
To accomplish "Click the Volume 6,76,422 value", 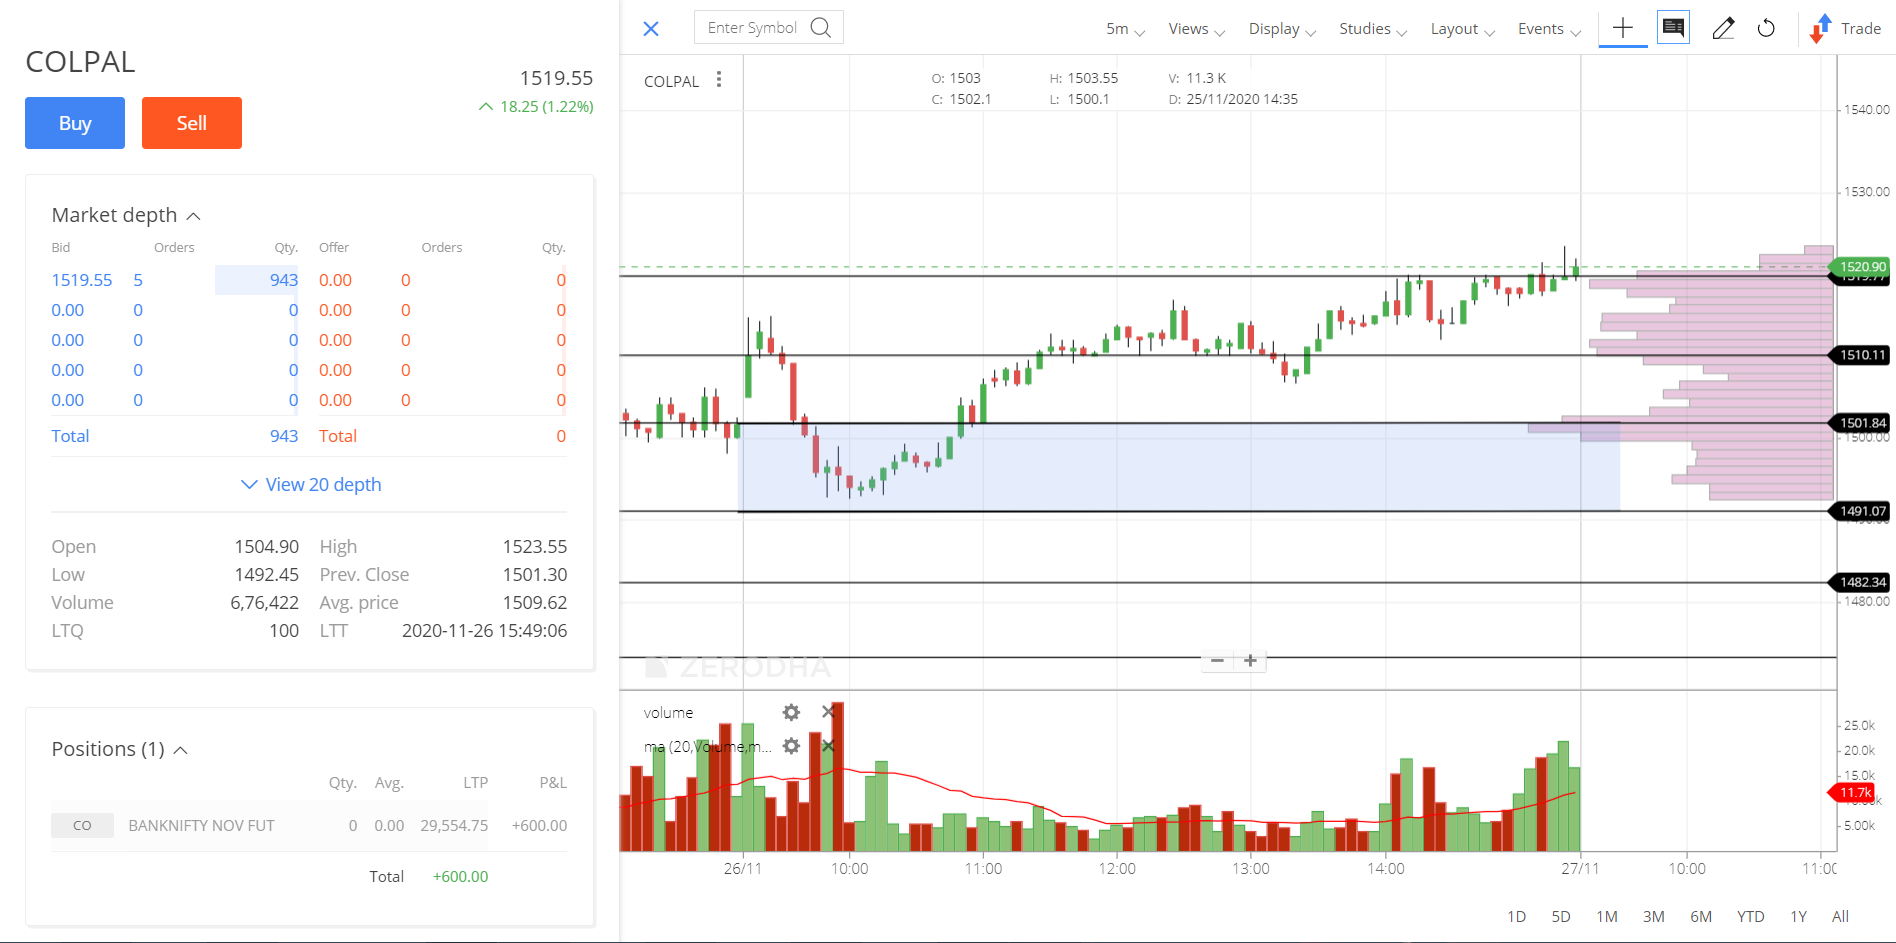I will 264,602.
